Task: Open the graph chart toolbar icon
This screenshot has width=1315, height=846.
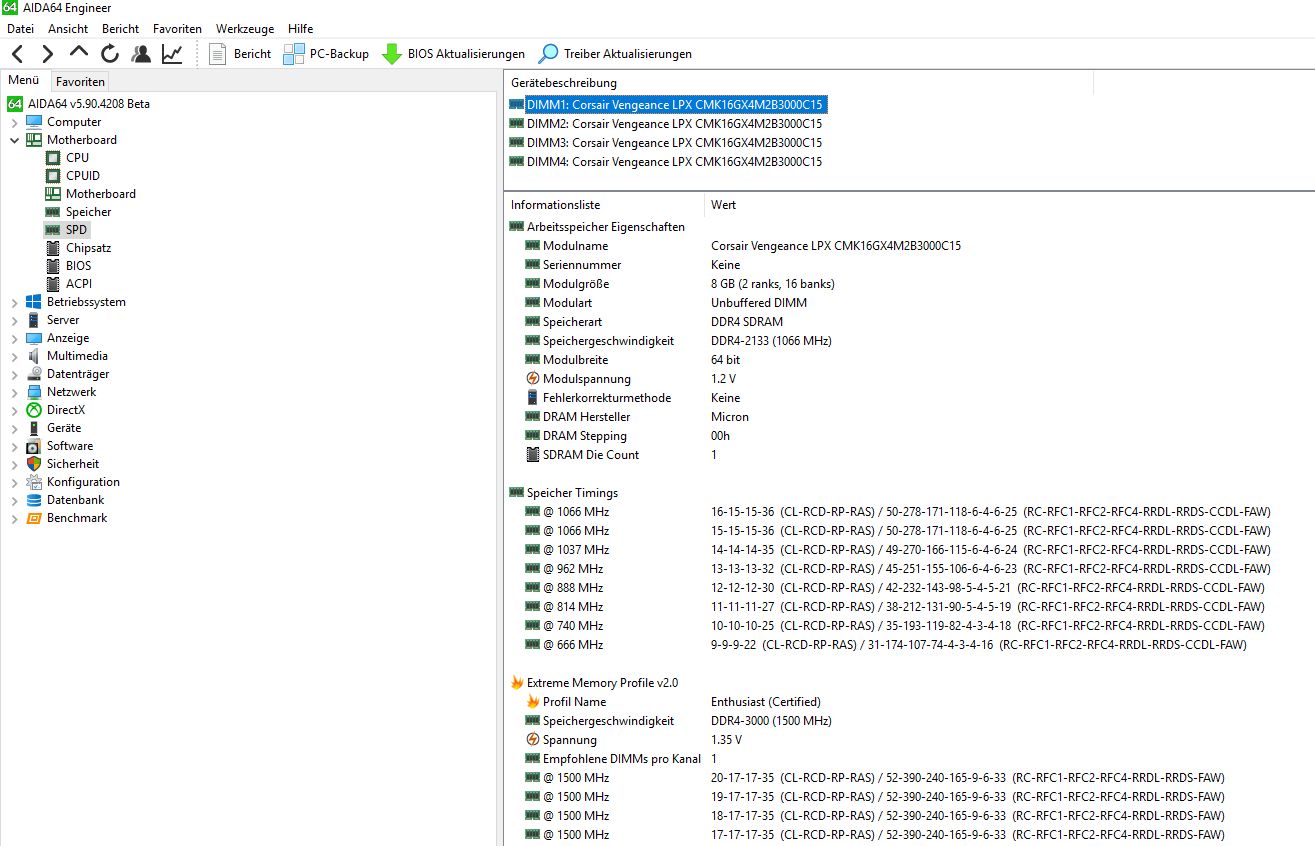Action: click(x=172, y=54)
